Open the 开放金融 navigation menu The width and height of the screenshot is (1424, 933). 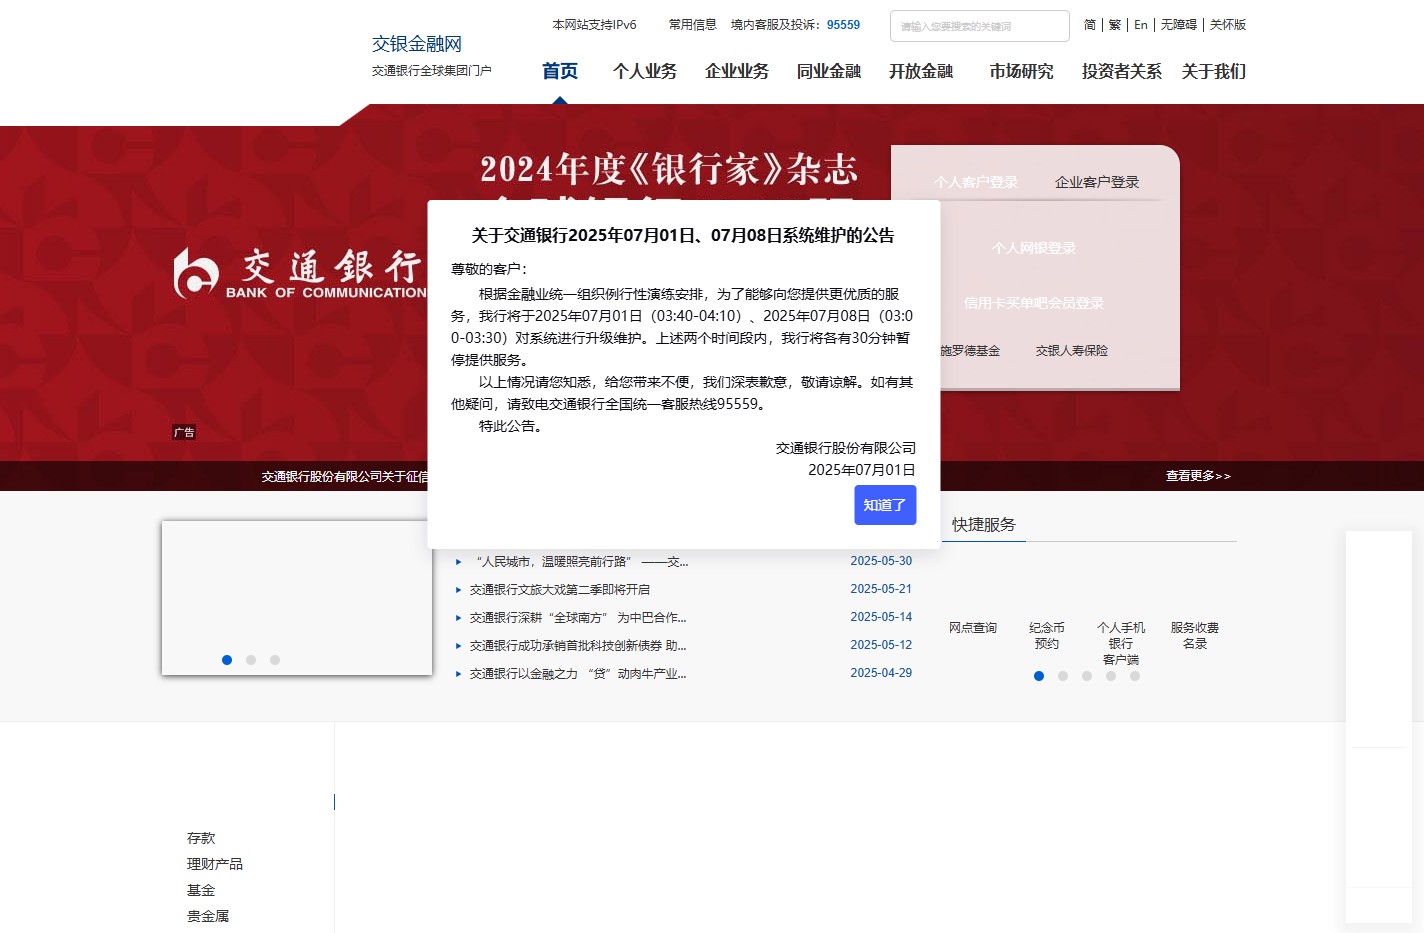[x=921, y=71]
